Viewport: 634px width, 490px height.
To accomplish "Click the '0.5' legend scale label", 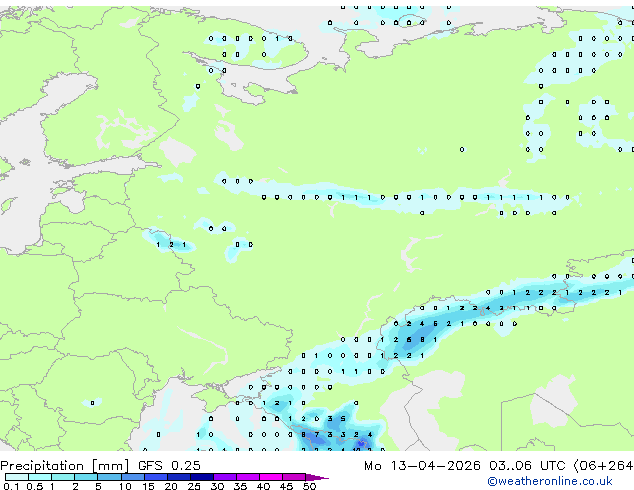I will tap(34, 486).
